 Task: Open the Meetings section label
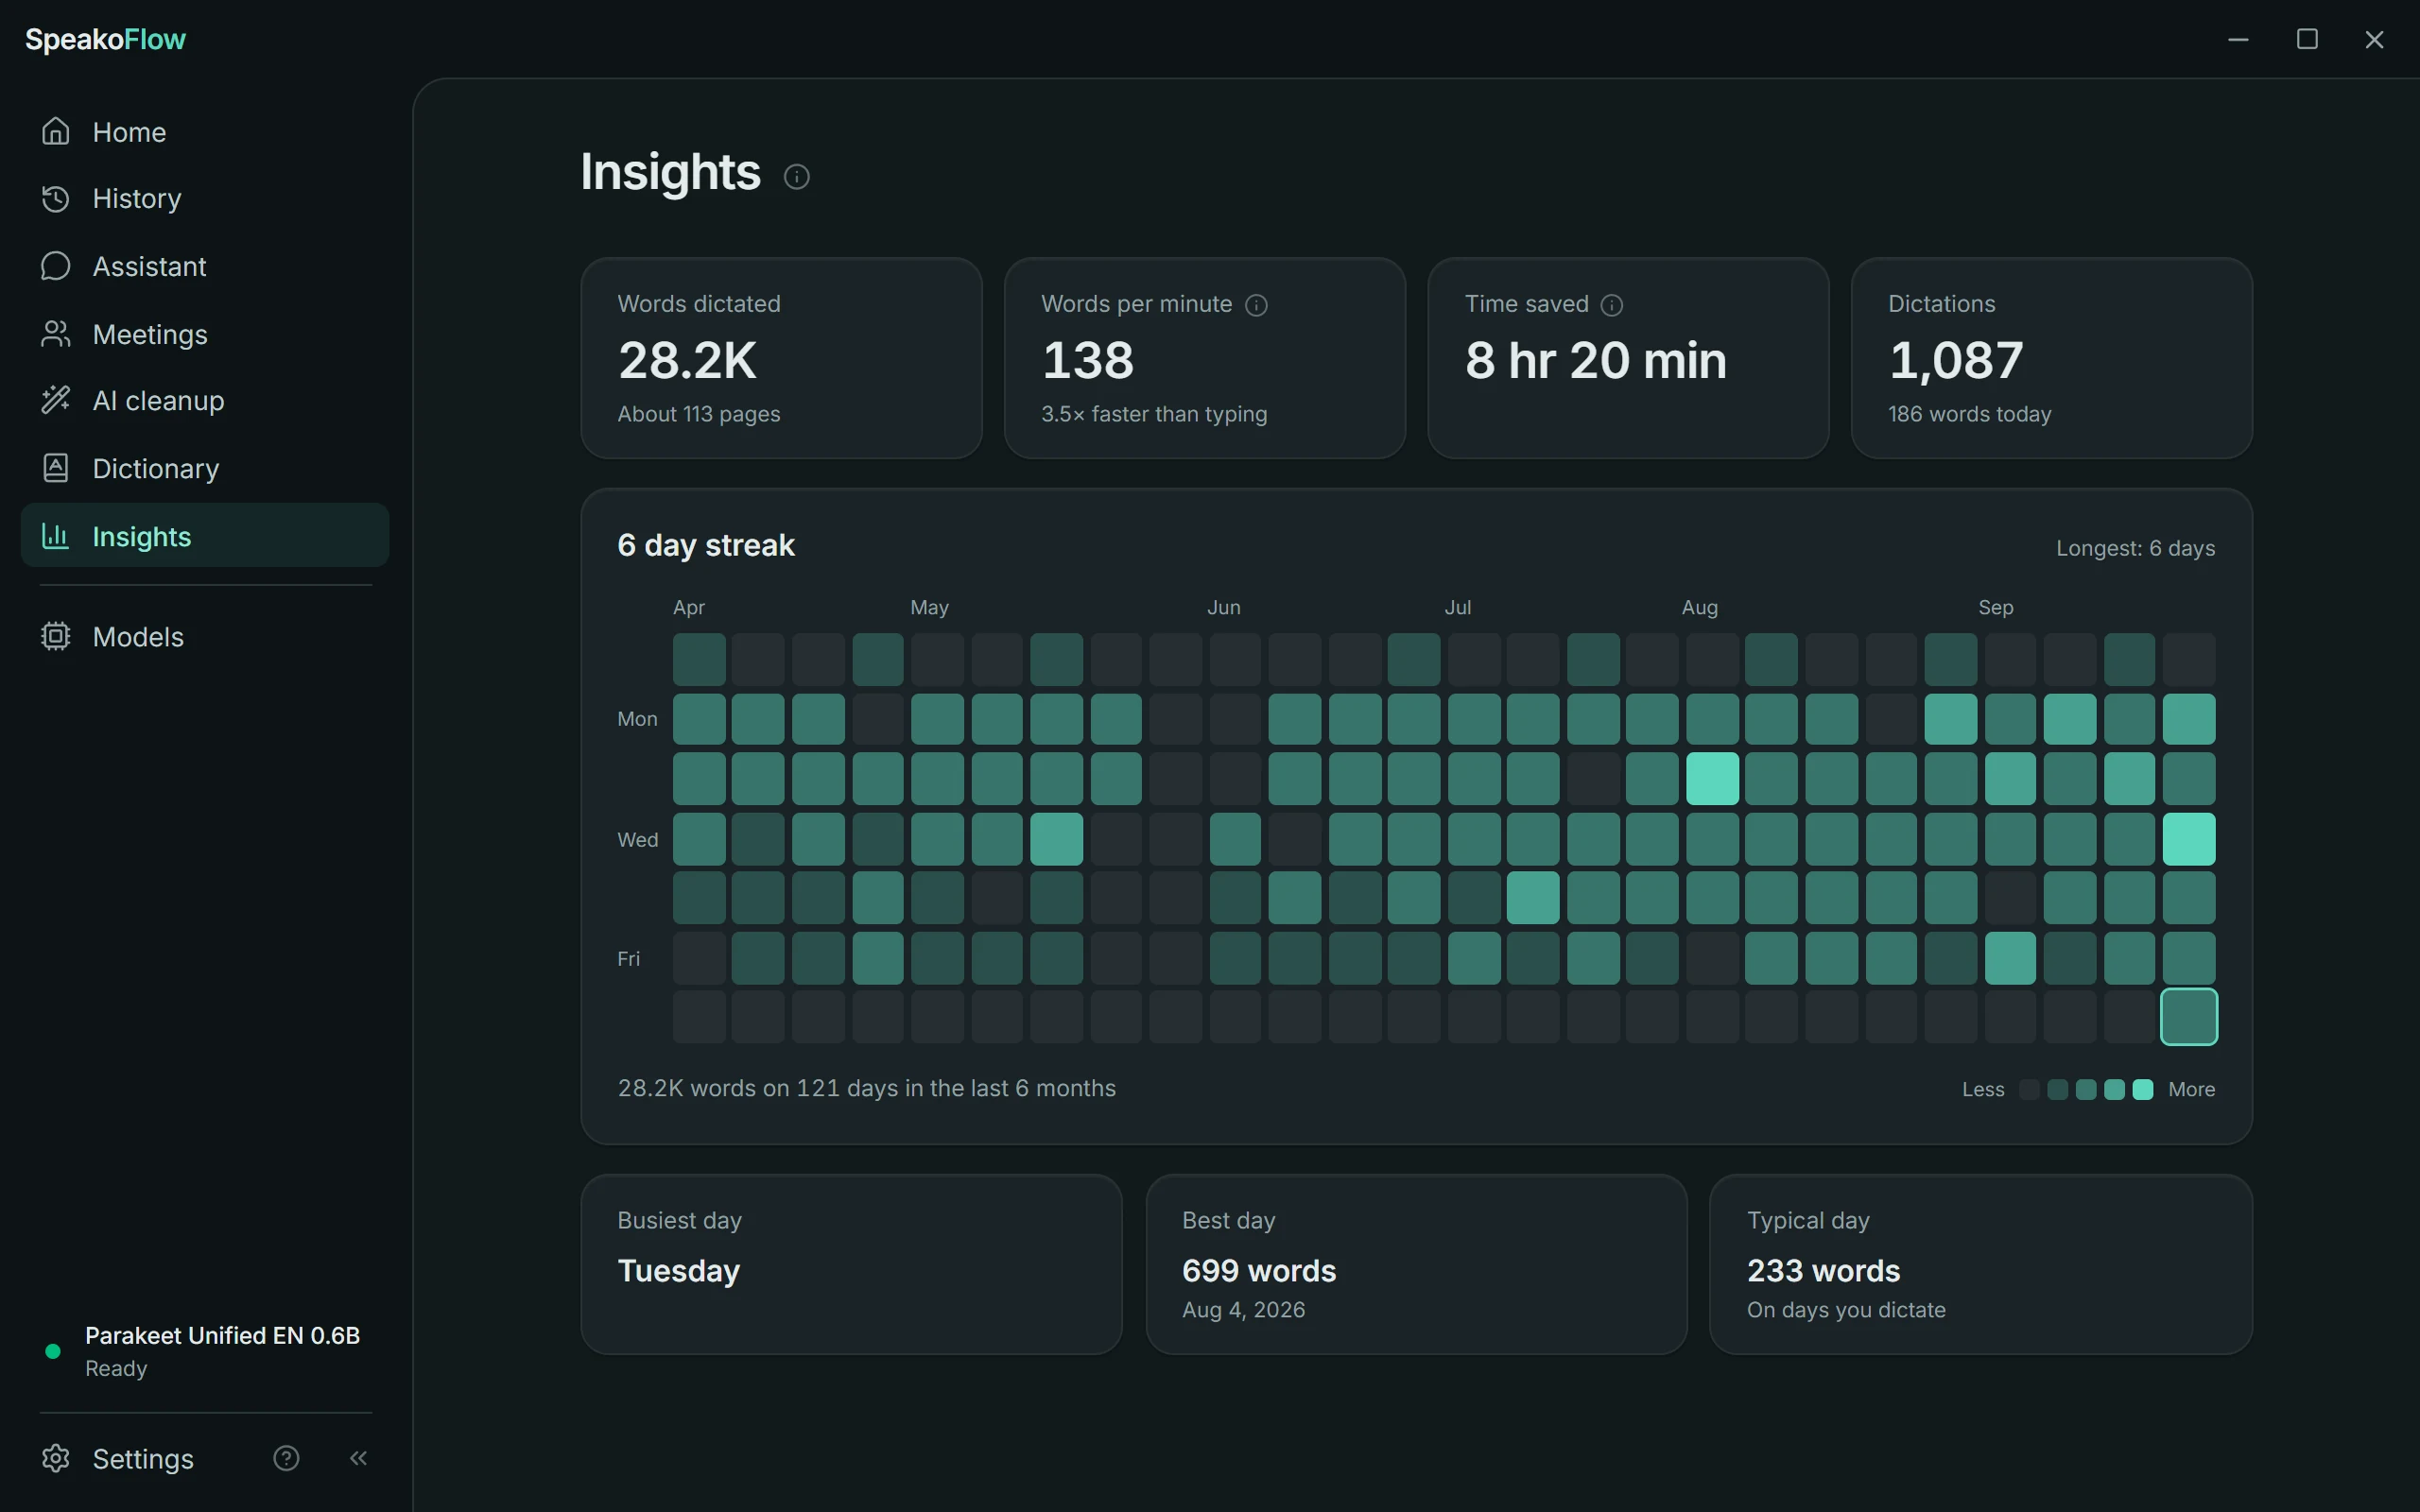tap(150, 334)
